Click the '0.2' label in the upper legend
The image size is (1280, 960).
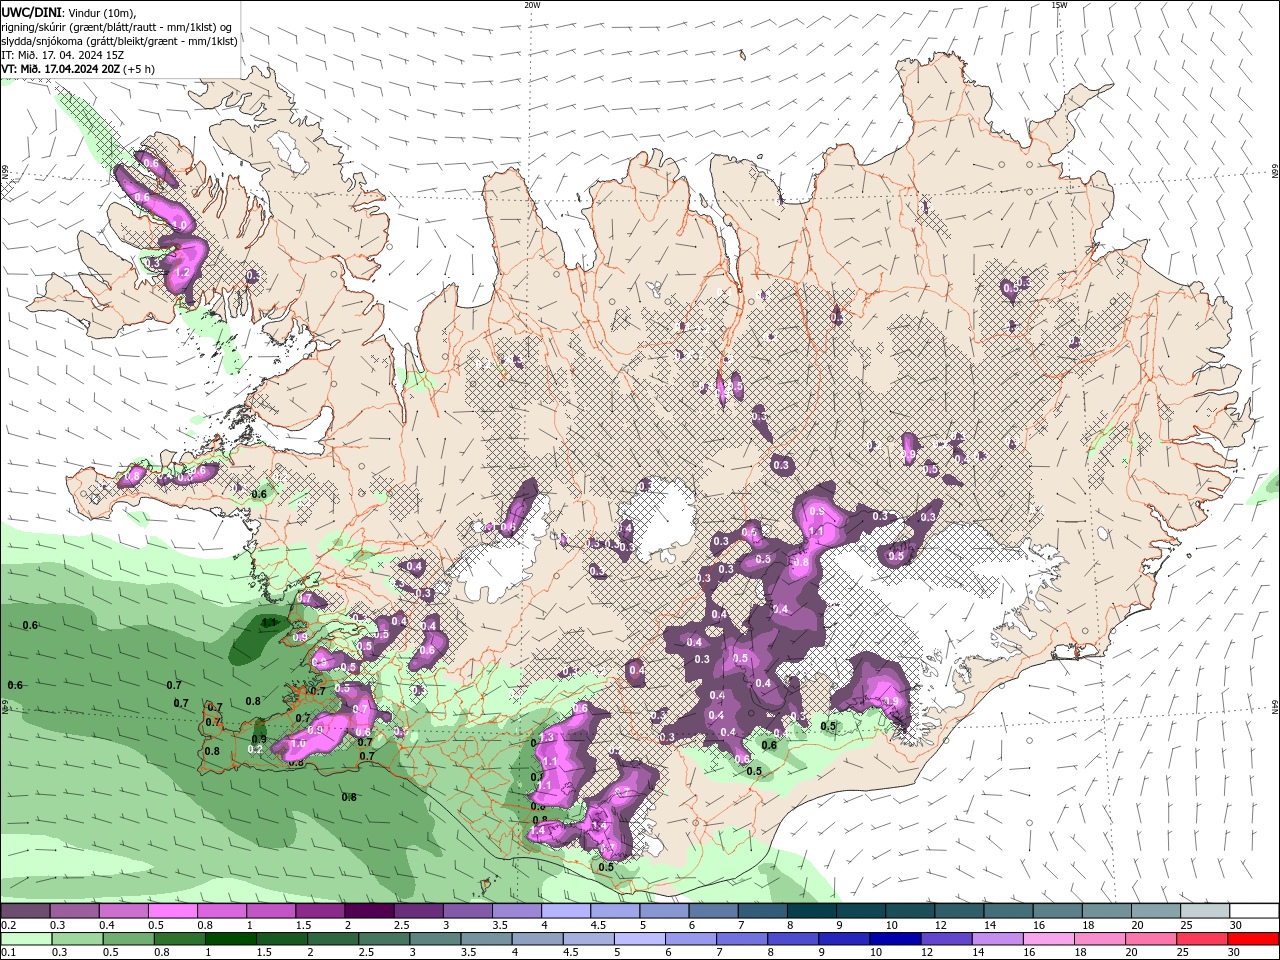click(8, 925)
